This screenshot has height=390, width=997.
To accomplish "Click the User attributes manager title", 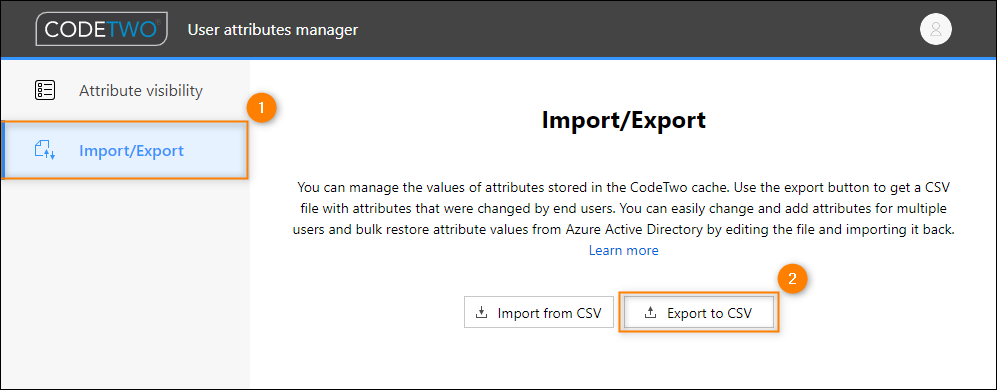I will [x=273, y=29].
